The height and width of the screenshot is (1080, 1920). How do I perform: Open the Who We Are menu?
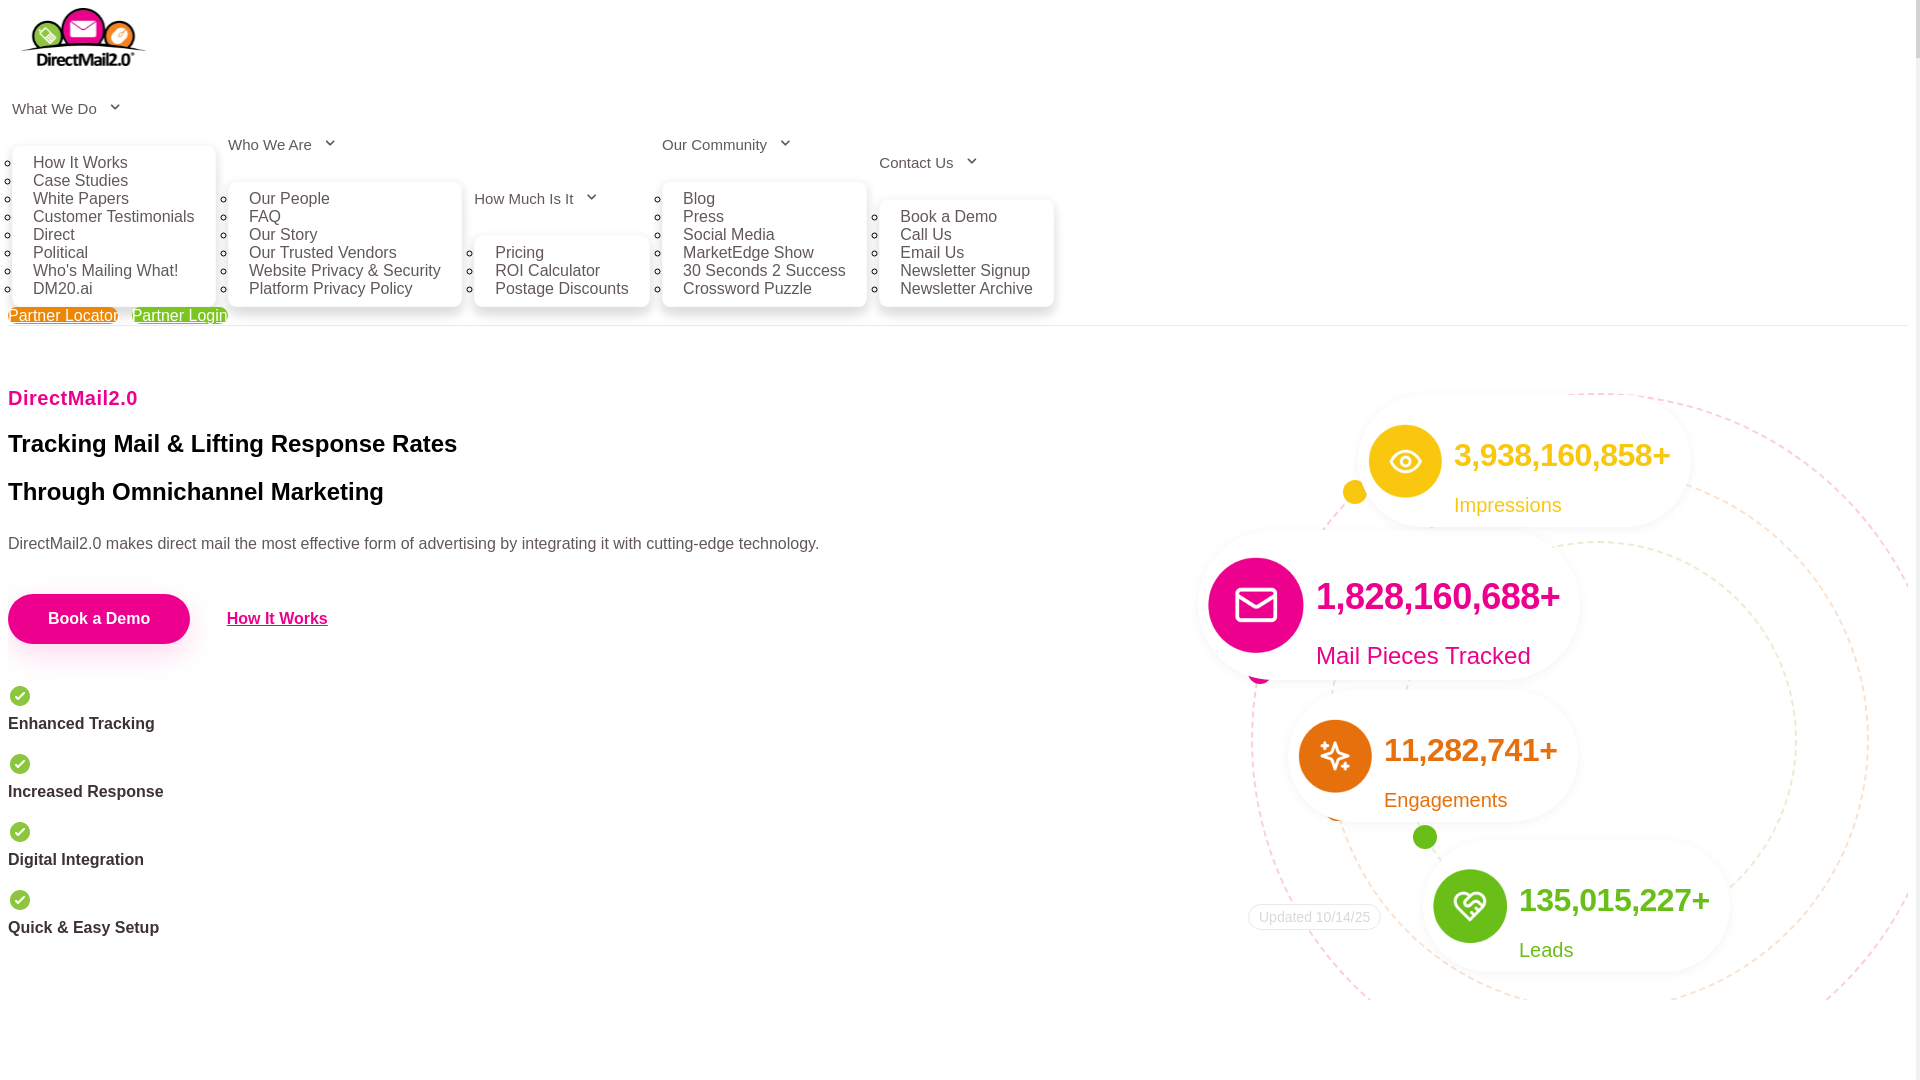tap(270, 144)
